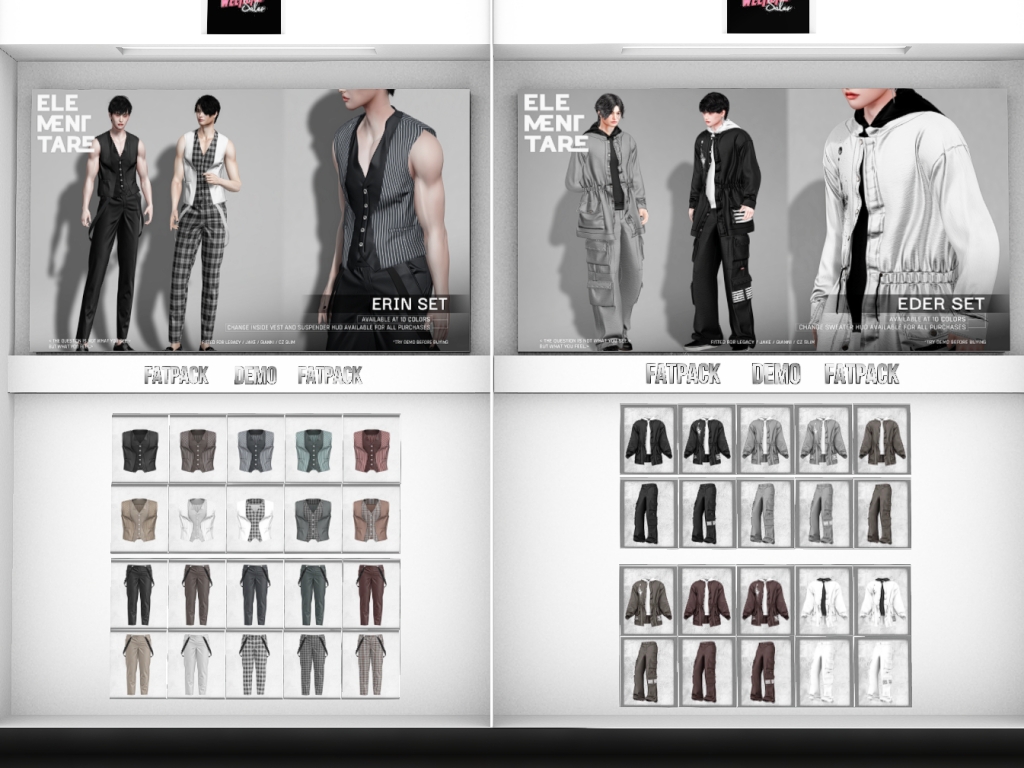Click the pink sale sign above Eder booth
The width and height of the screenshot is (1024, 768).
pyautogui.click(x=767, y=16)
